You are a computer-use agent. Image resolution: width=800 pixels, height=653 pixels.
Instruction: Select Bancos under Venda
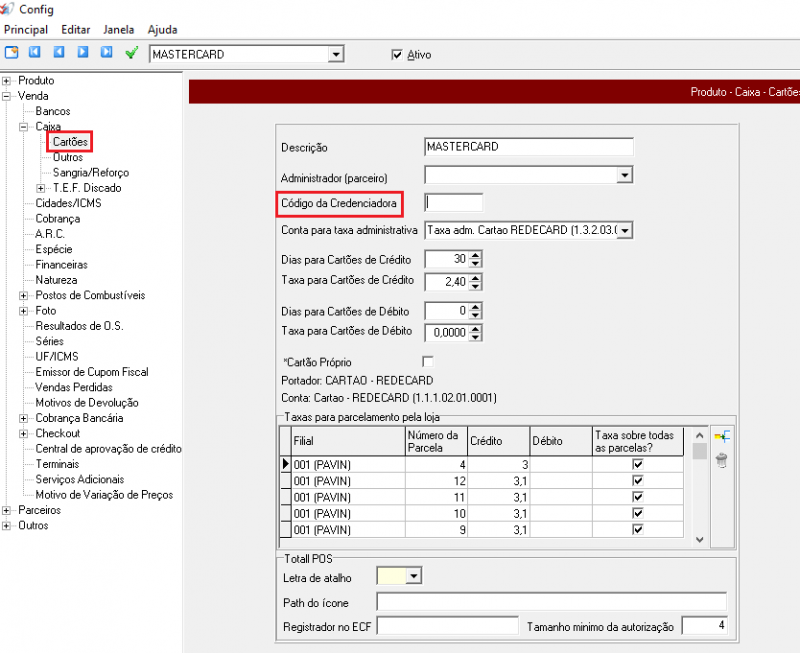point(53,111)
